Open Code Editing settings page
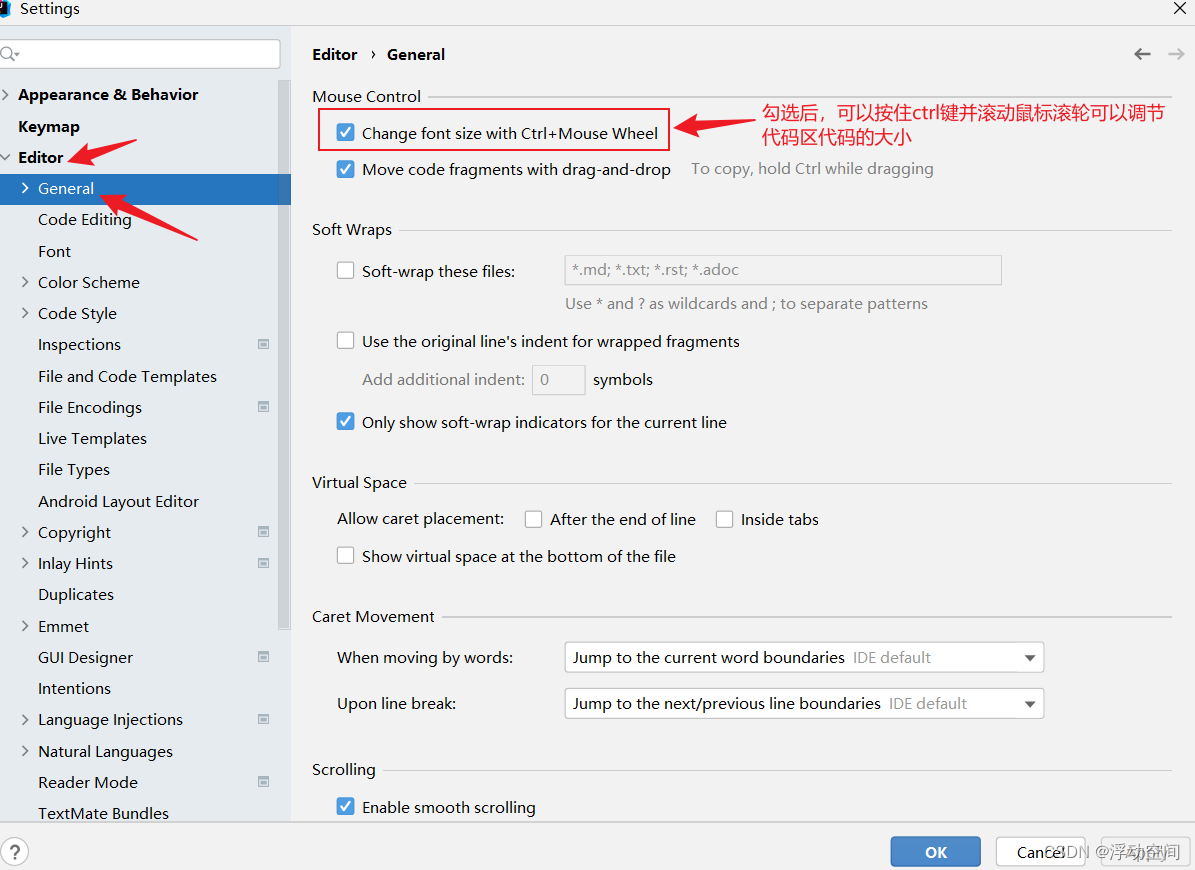Viewport: 1195px width, 870px height. click(85, 219)
